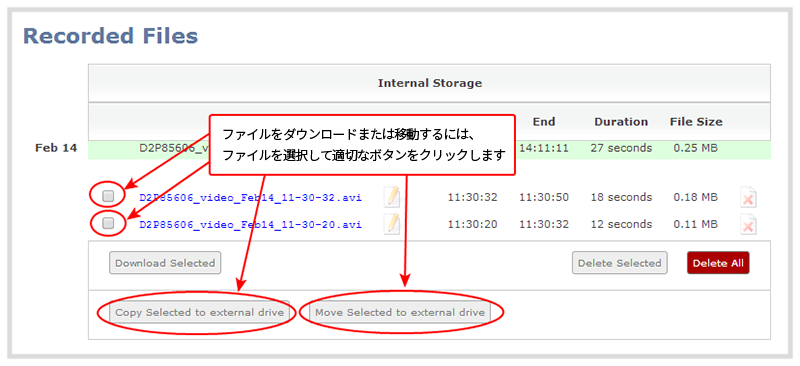The width and height of the screenshot is (800, 366).
Task: Click the red Delete All button
Action: point(718,263)
